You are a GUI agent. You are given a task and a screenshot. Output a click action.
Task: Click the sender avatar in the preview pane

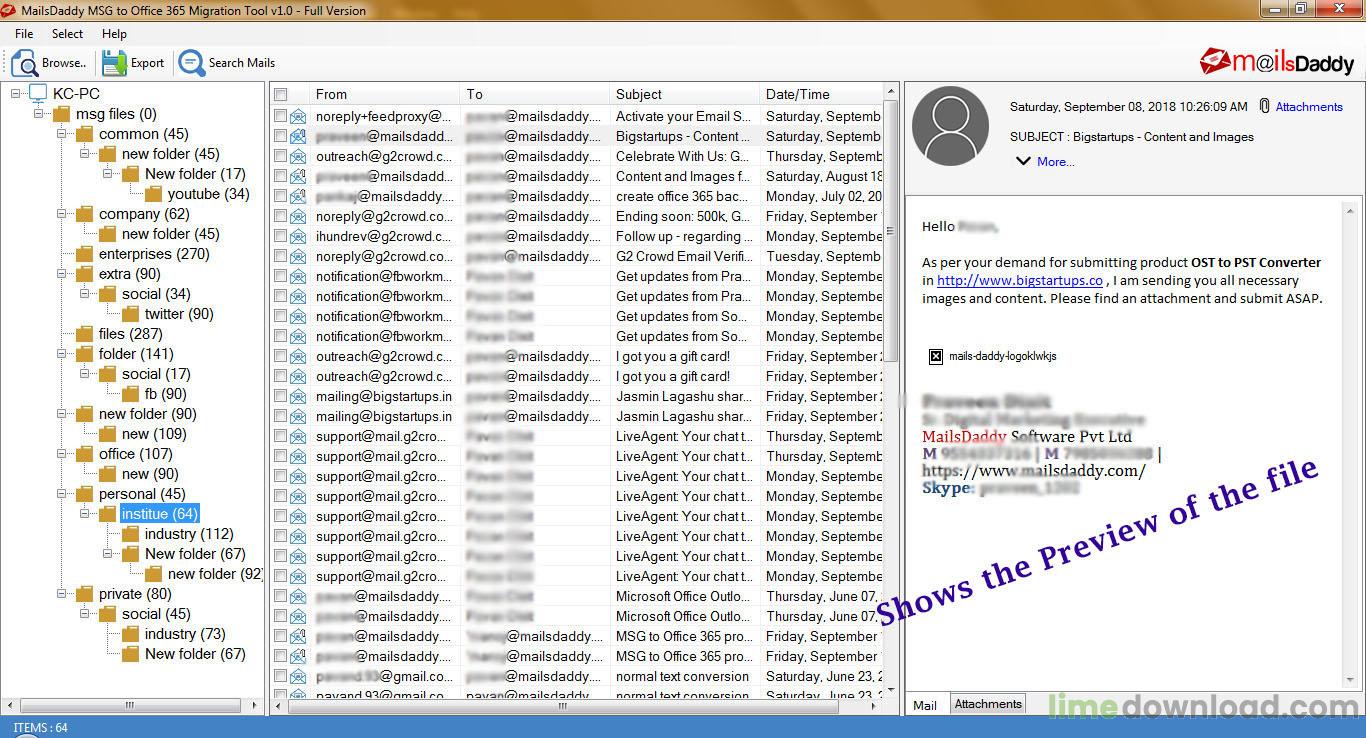pos(949,126)
